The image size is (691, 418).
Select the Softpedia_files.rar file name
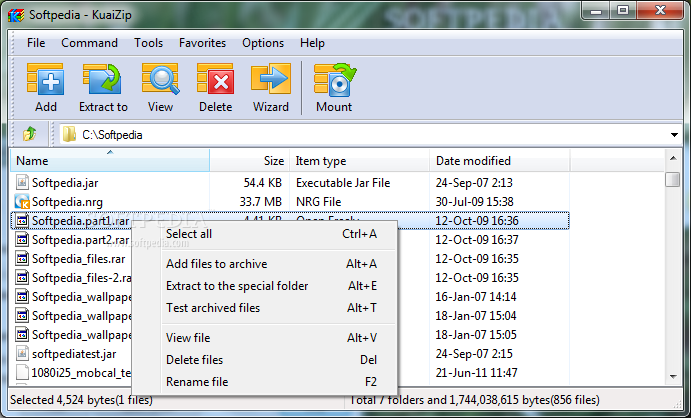(x=79, y=259)
